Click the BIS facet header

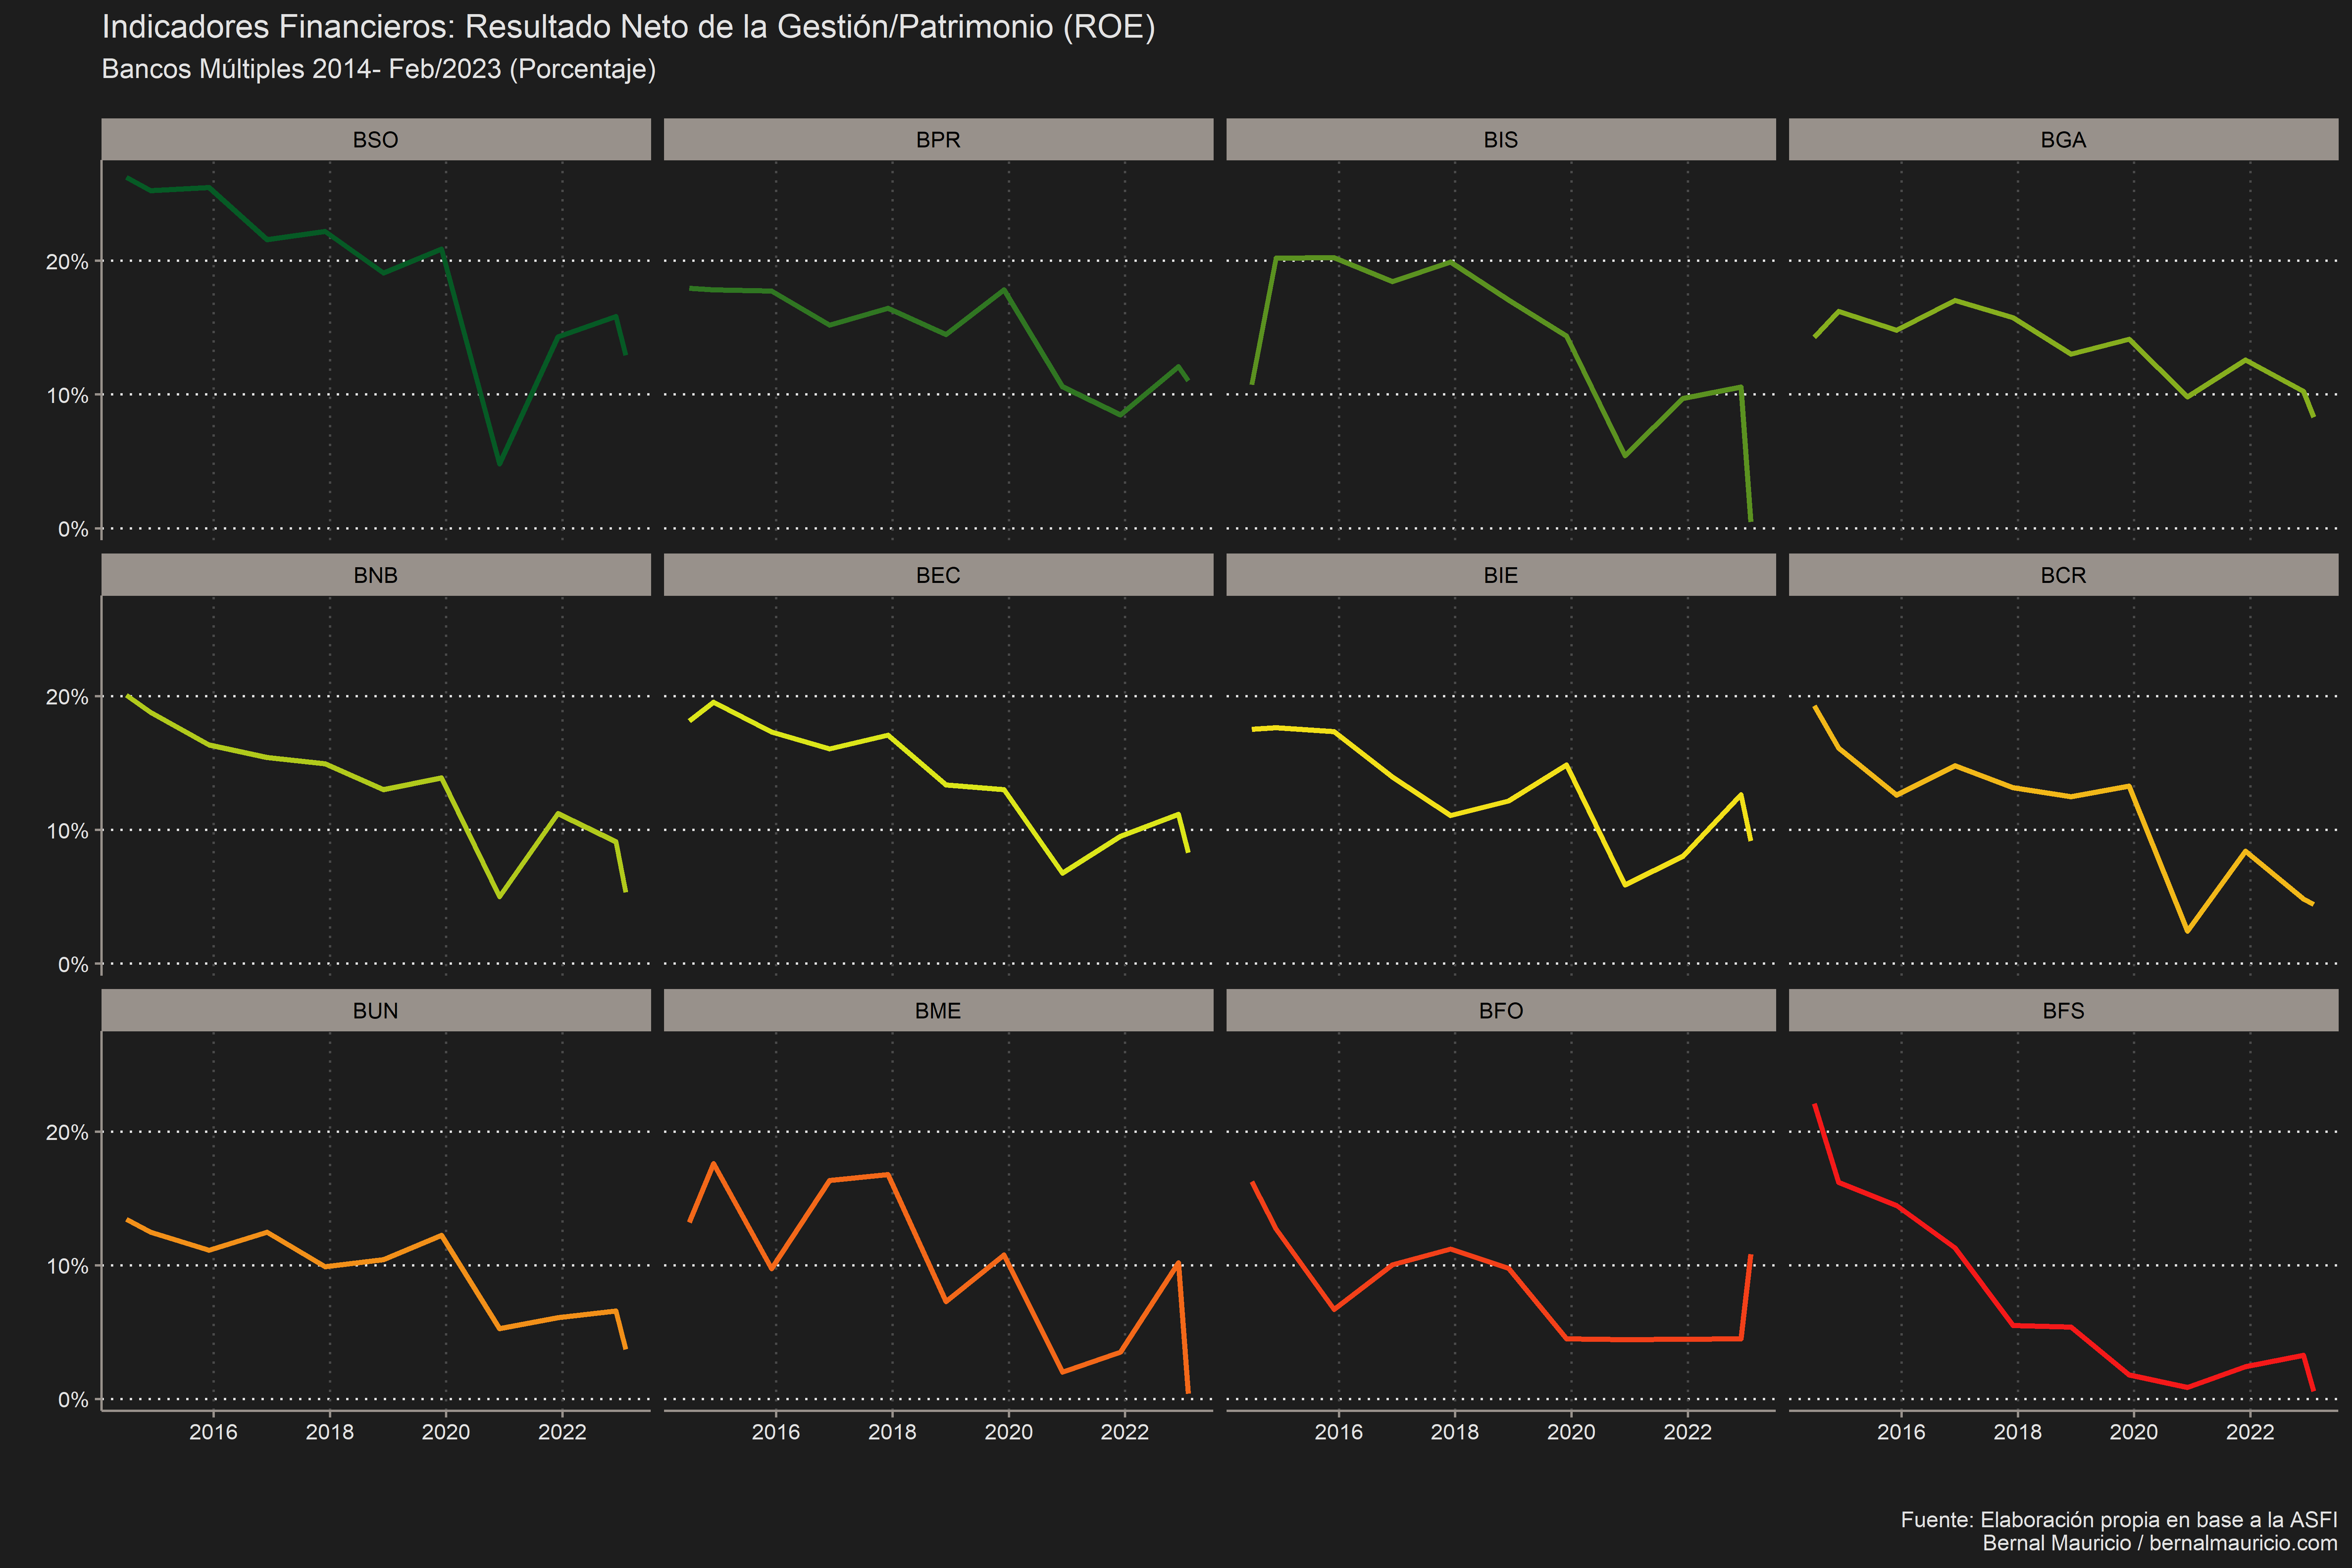(x=1501, y=139)
